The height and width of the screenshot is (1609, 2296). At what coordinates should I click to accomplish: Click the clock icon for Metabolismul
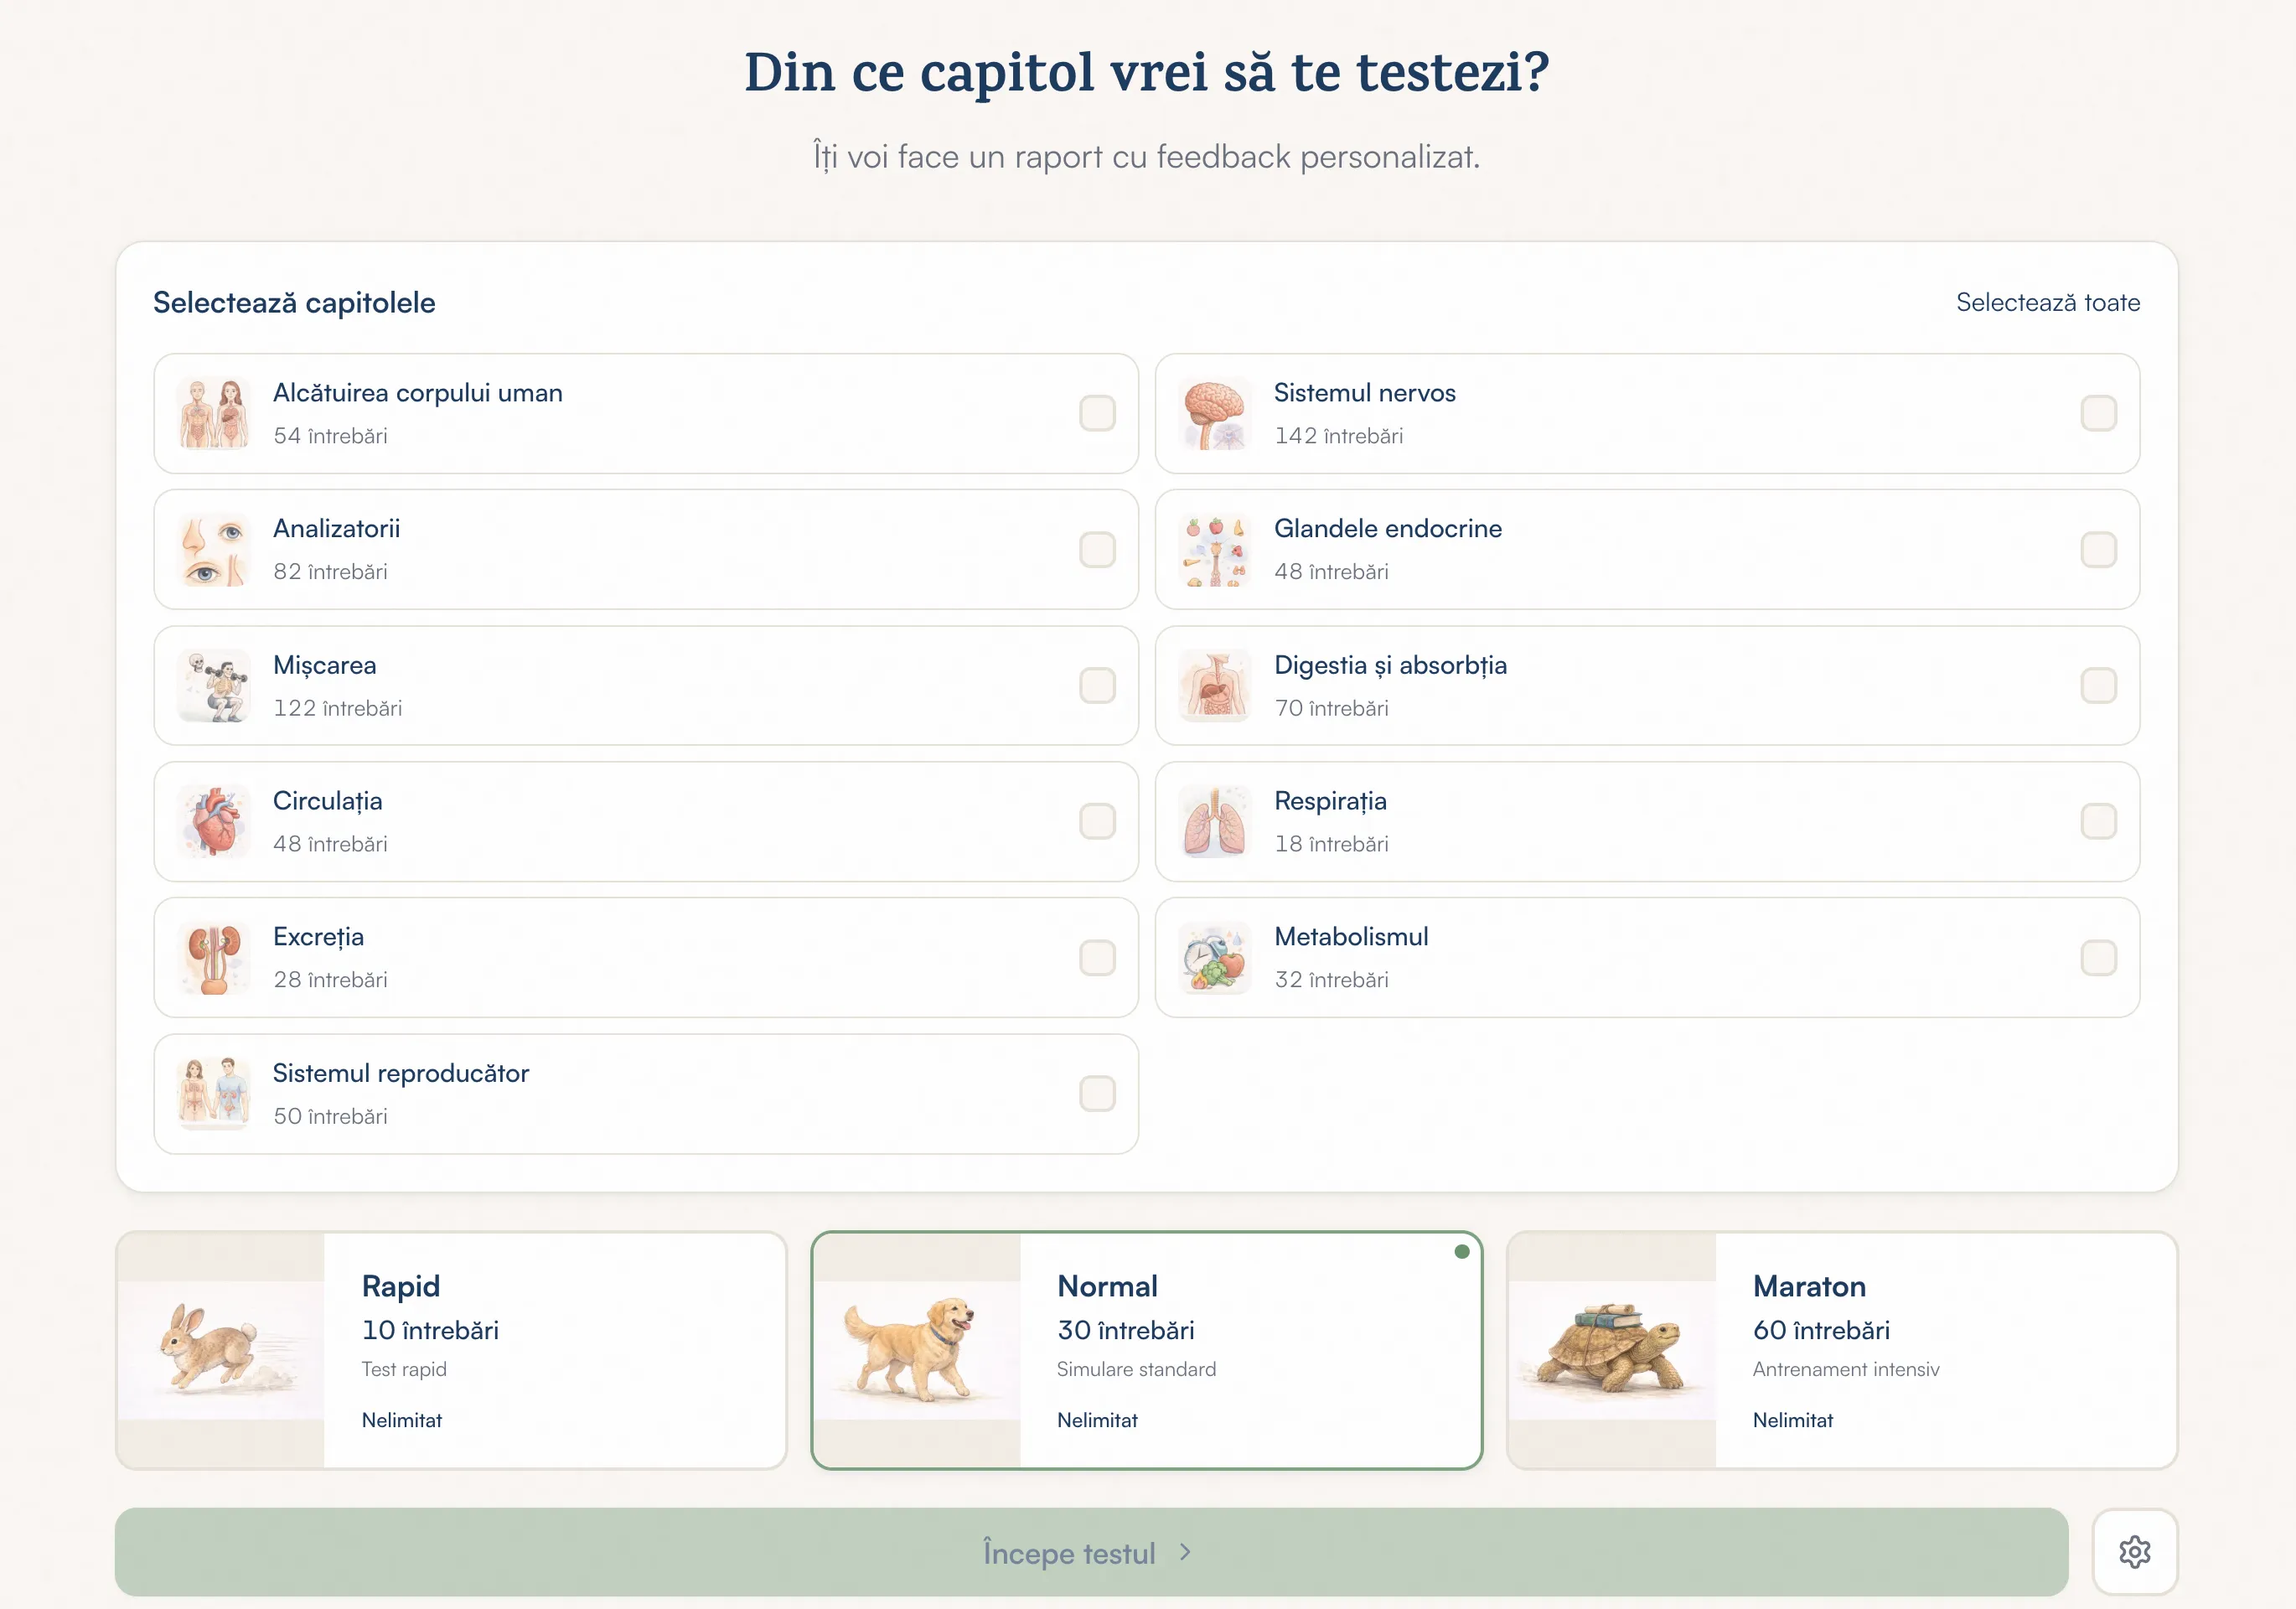click(x=1213, y=958)
